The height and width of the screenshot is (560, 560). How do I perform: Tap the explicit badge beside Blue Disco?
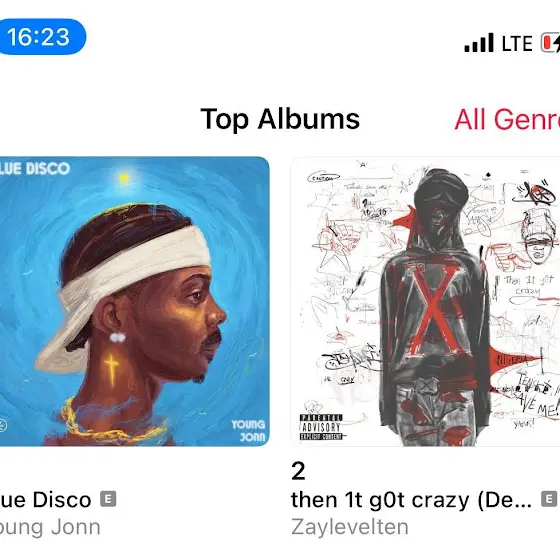pos(108,499)
